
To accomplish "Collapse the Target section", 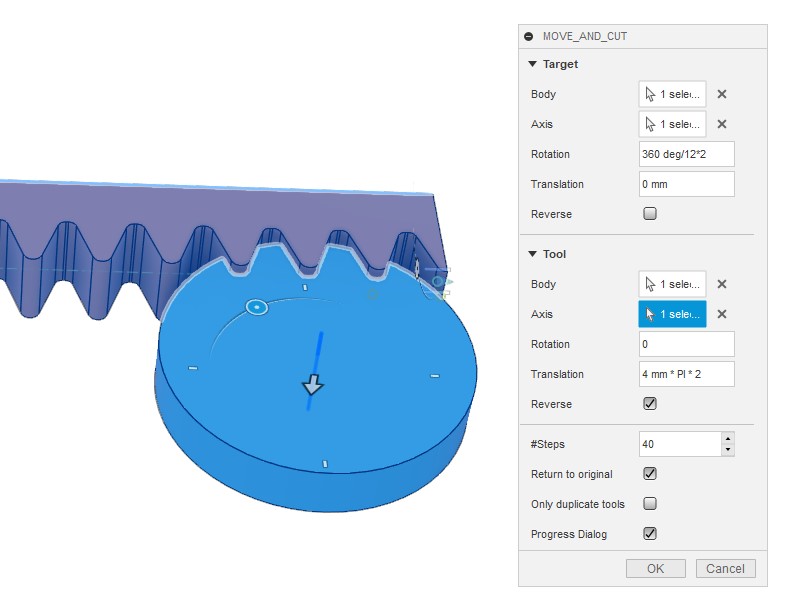I will tap(533, 64).
